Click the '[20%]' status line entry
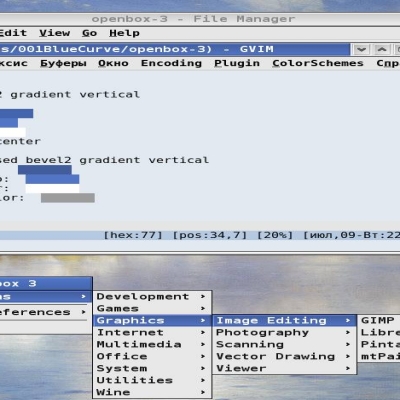Image resolution: width=400 pixels, height=400 pixels. tap(275, 235)
